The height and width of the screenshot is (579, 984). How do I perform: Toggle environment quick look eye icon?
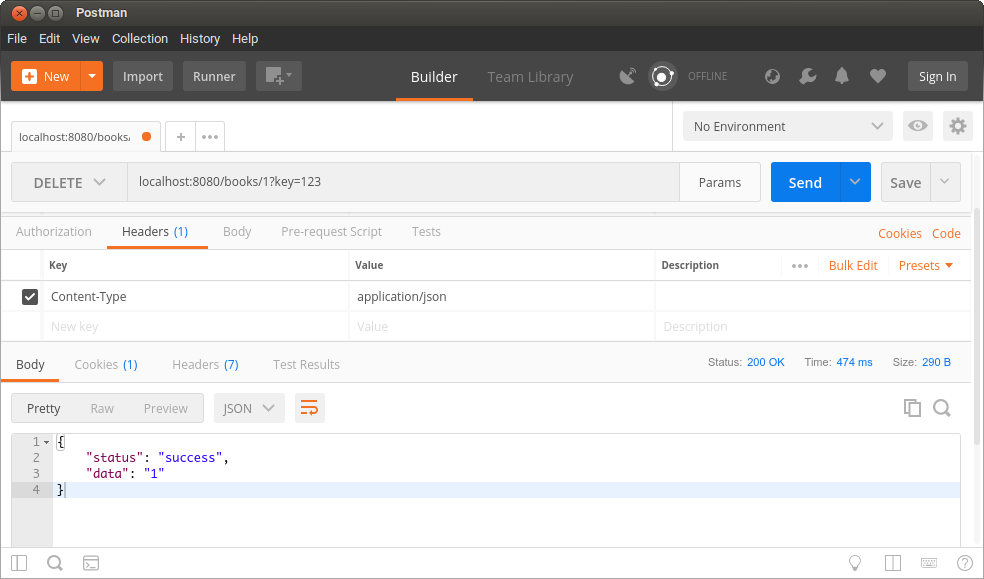coord(917,126)
